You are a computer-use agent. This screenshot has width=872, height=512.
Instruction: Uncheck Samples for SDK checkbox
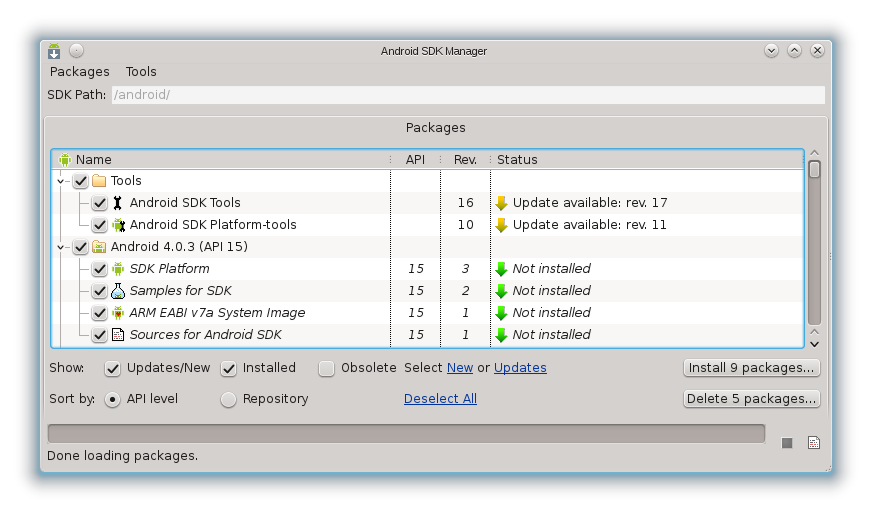coord(100,291)
